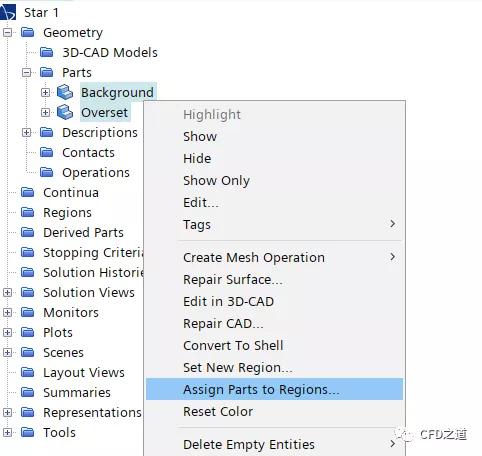
Task: Expand the Overset part node
Action: 45,112
